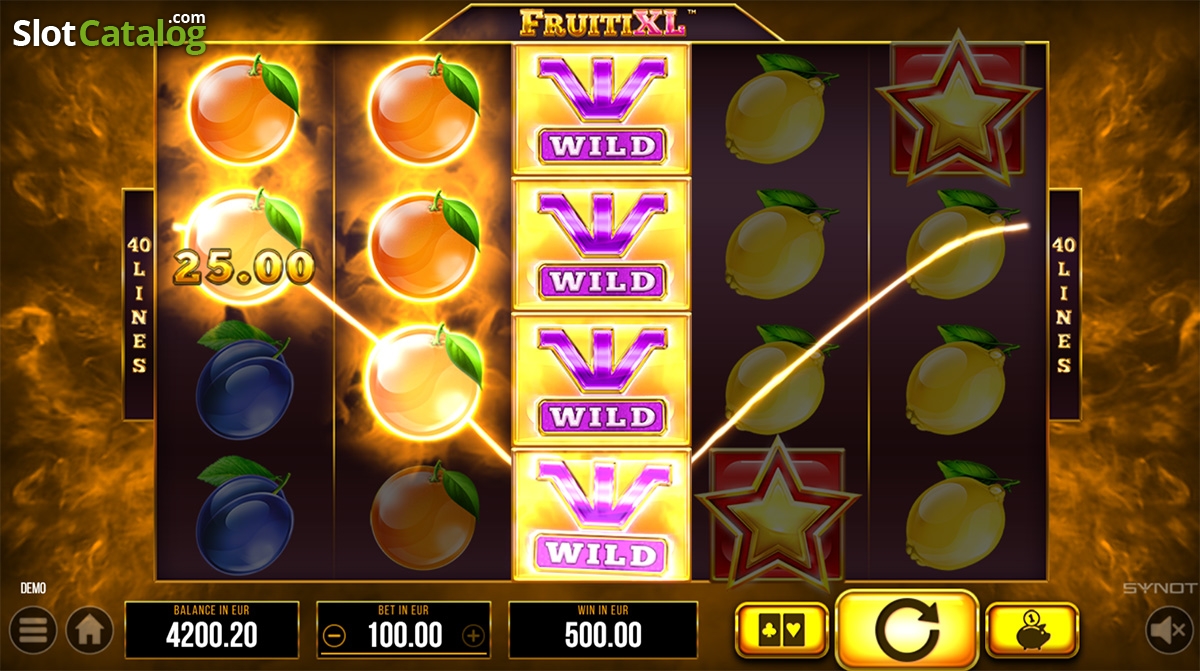Go to lobby via home icon
This screenshot has height=671, width=1200.
point(90,630)
